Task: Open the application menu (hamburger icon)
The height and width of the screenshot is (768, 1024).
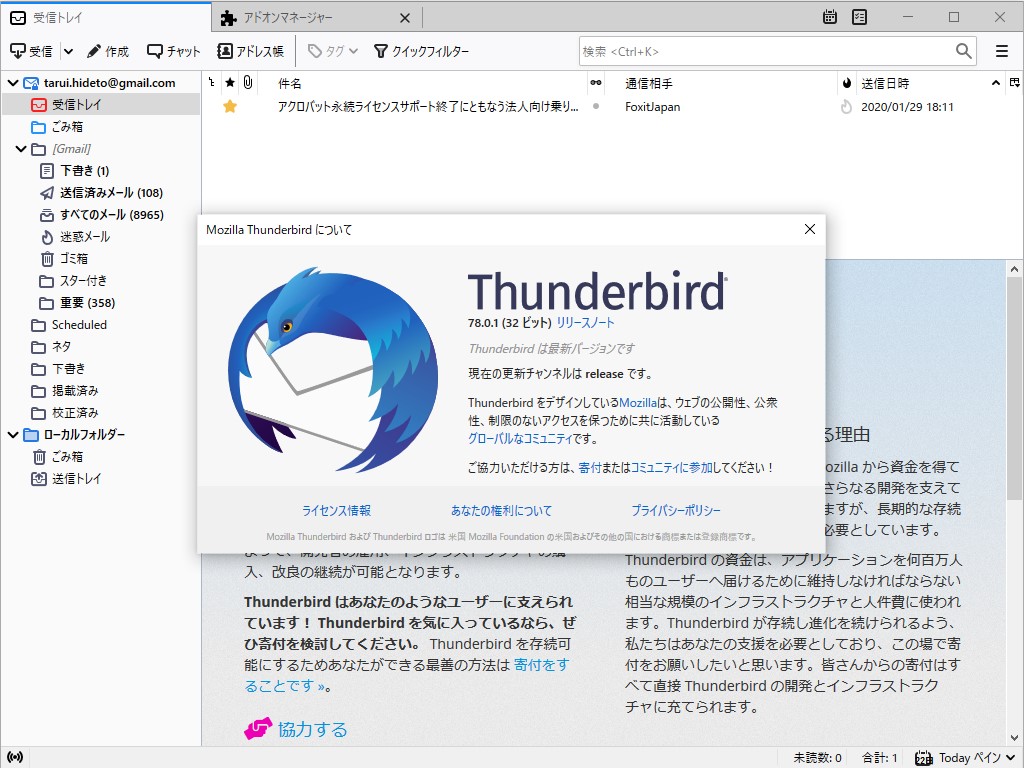Action: pyautogui.click(x=1000, y=50)
